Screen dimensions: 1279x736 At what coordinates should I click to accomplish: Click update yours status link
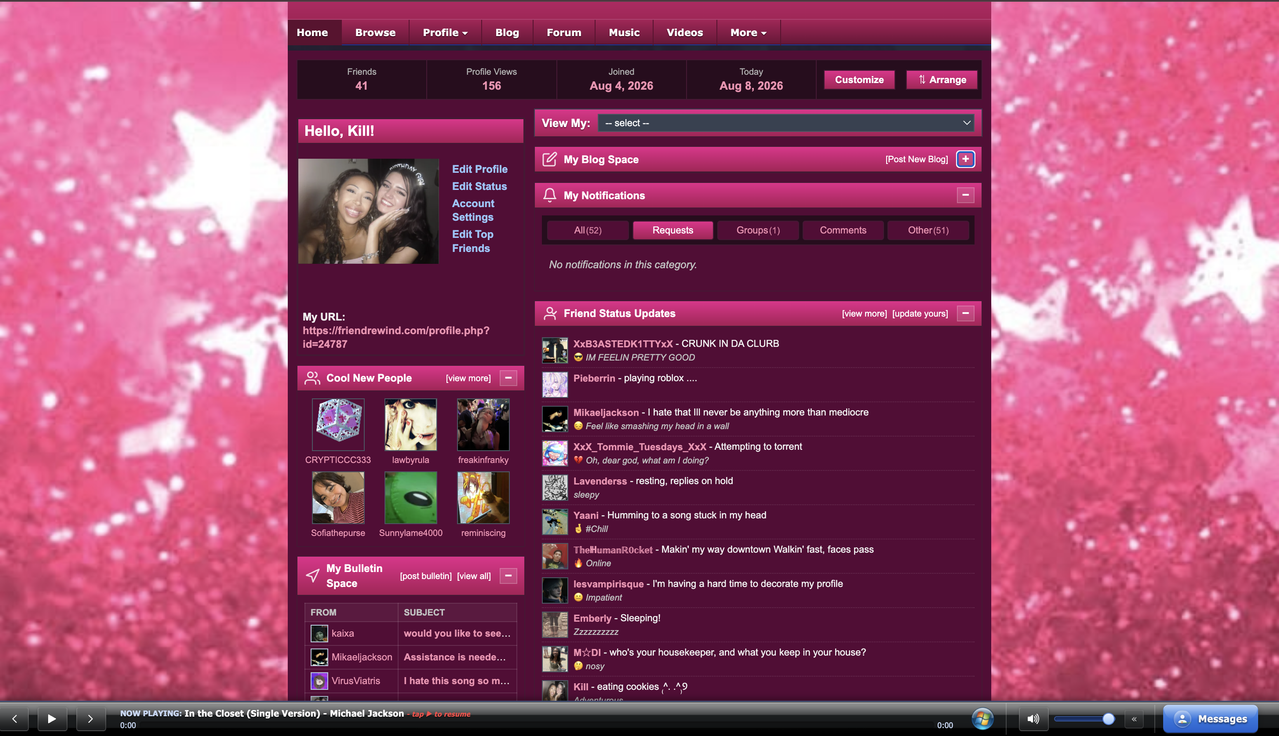(x=920, y=313)
